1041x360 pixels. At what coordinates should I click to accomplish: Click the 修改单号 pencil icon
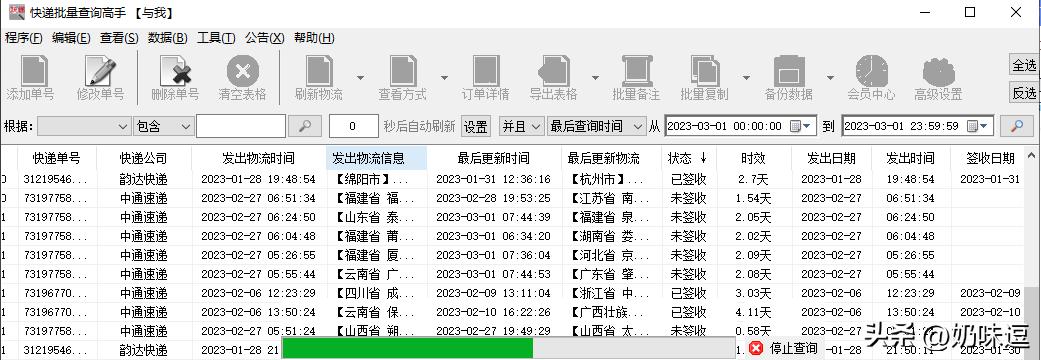[100, 70]
